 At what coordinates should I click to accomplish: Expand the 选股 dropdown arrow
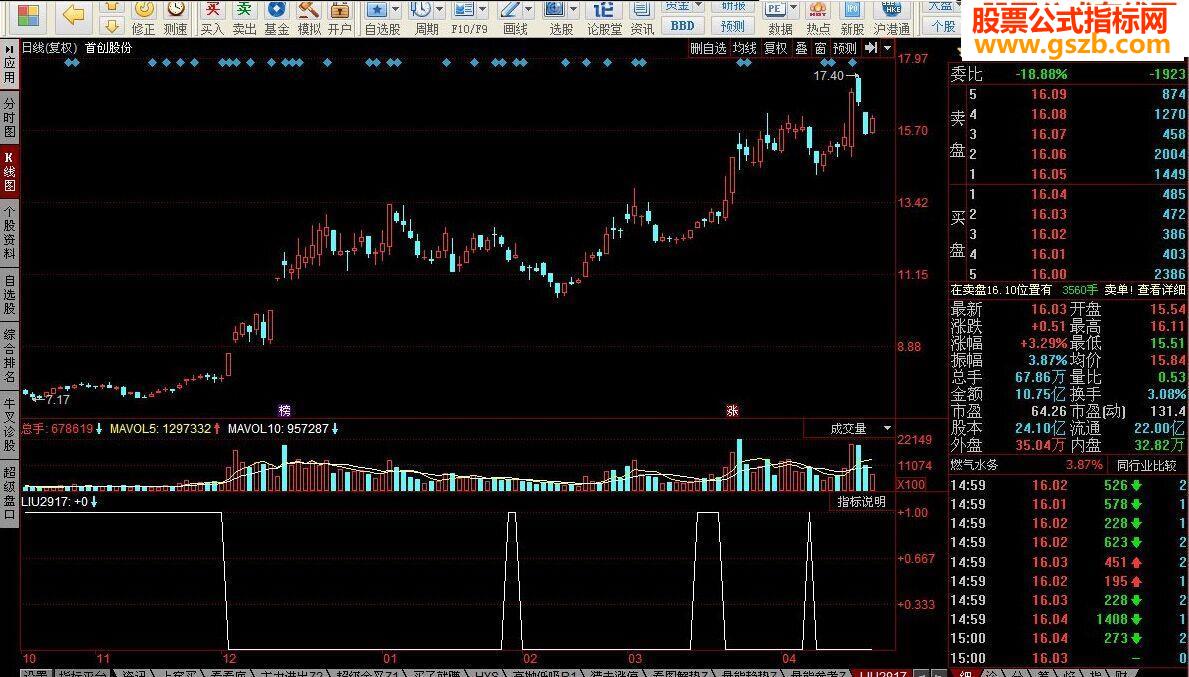(x=574, y=10)
